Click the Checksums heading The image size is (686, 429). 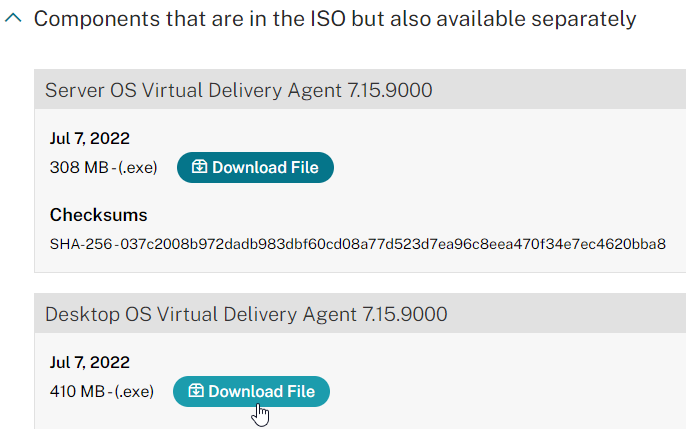[x=98, y=215]
